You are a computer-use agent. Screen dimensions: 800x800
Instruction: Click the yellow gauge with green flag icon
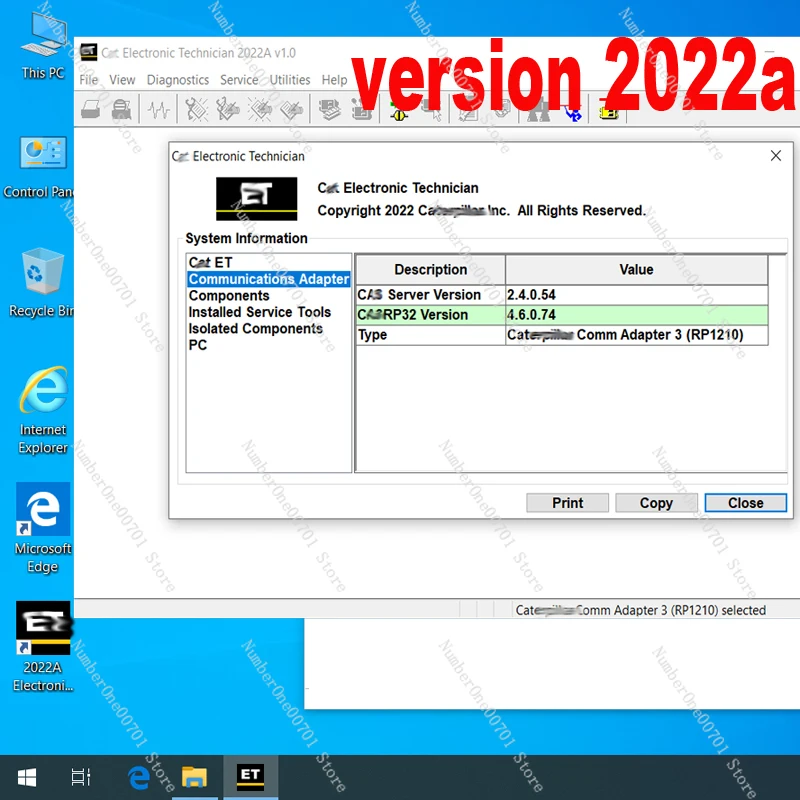tap(398, 113)
